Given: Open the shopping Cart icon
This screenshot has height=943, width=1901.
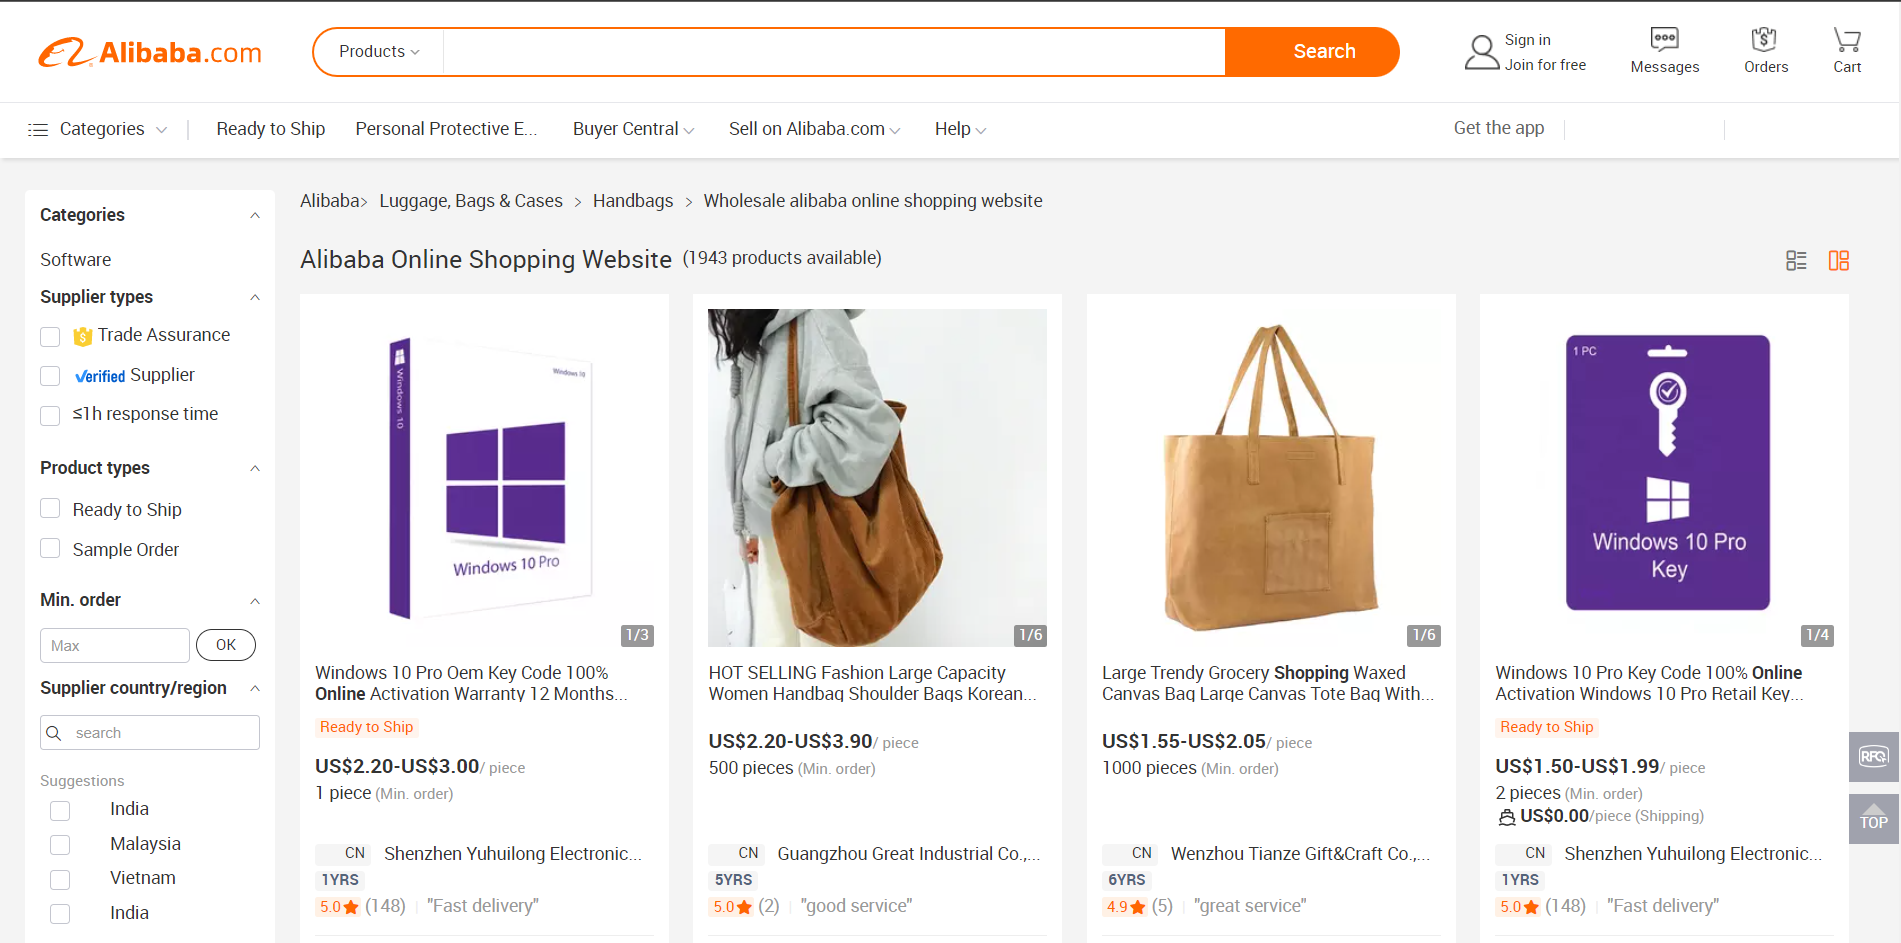Looking at the screenshot, I should pyautogui.click(x=1847, y=39).
